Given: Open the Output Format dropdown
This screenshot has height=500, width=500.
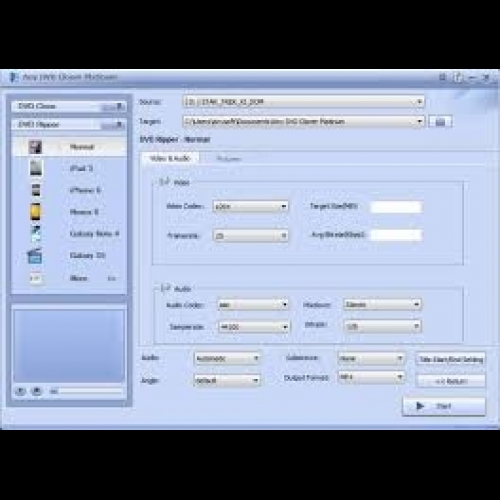Looking at the screenshot, I should point(371,377).
